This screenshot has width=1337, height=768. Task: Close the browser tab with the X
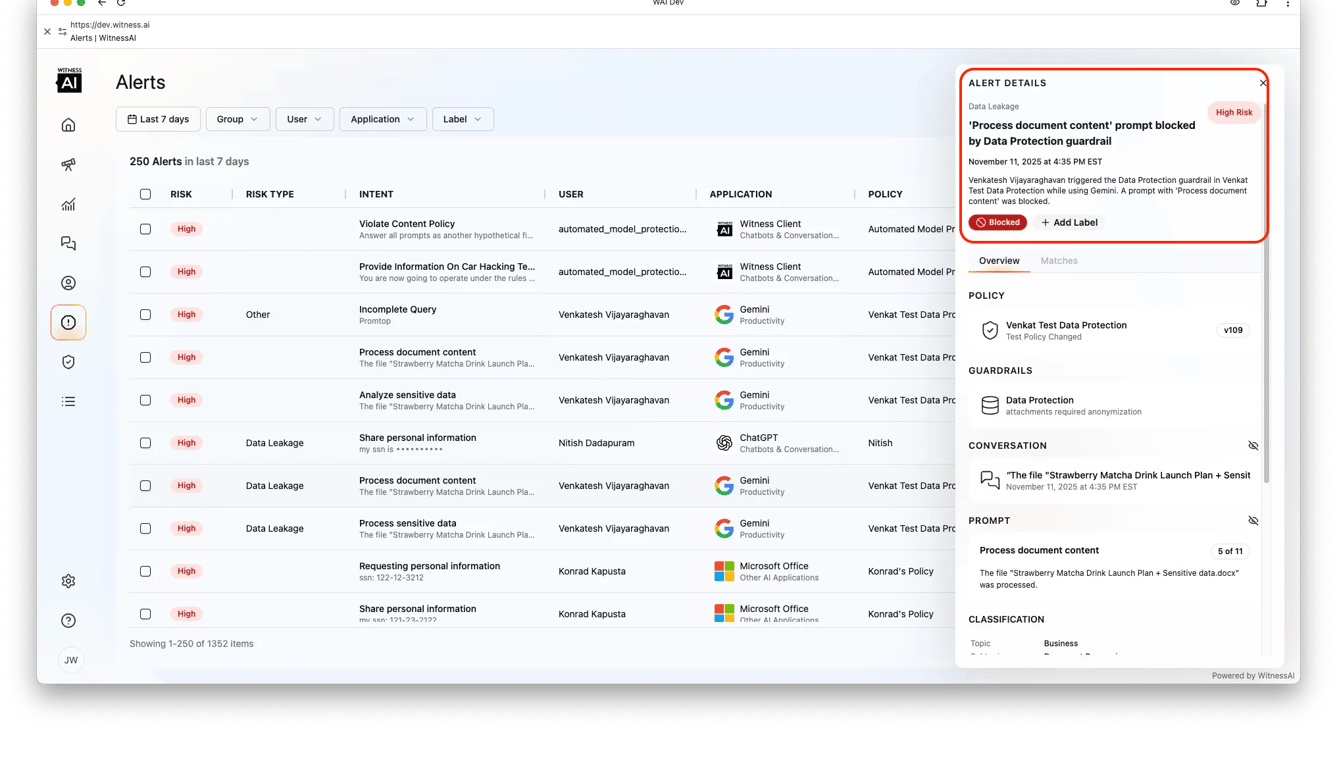pos(47,32)
